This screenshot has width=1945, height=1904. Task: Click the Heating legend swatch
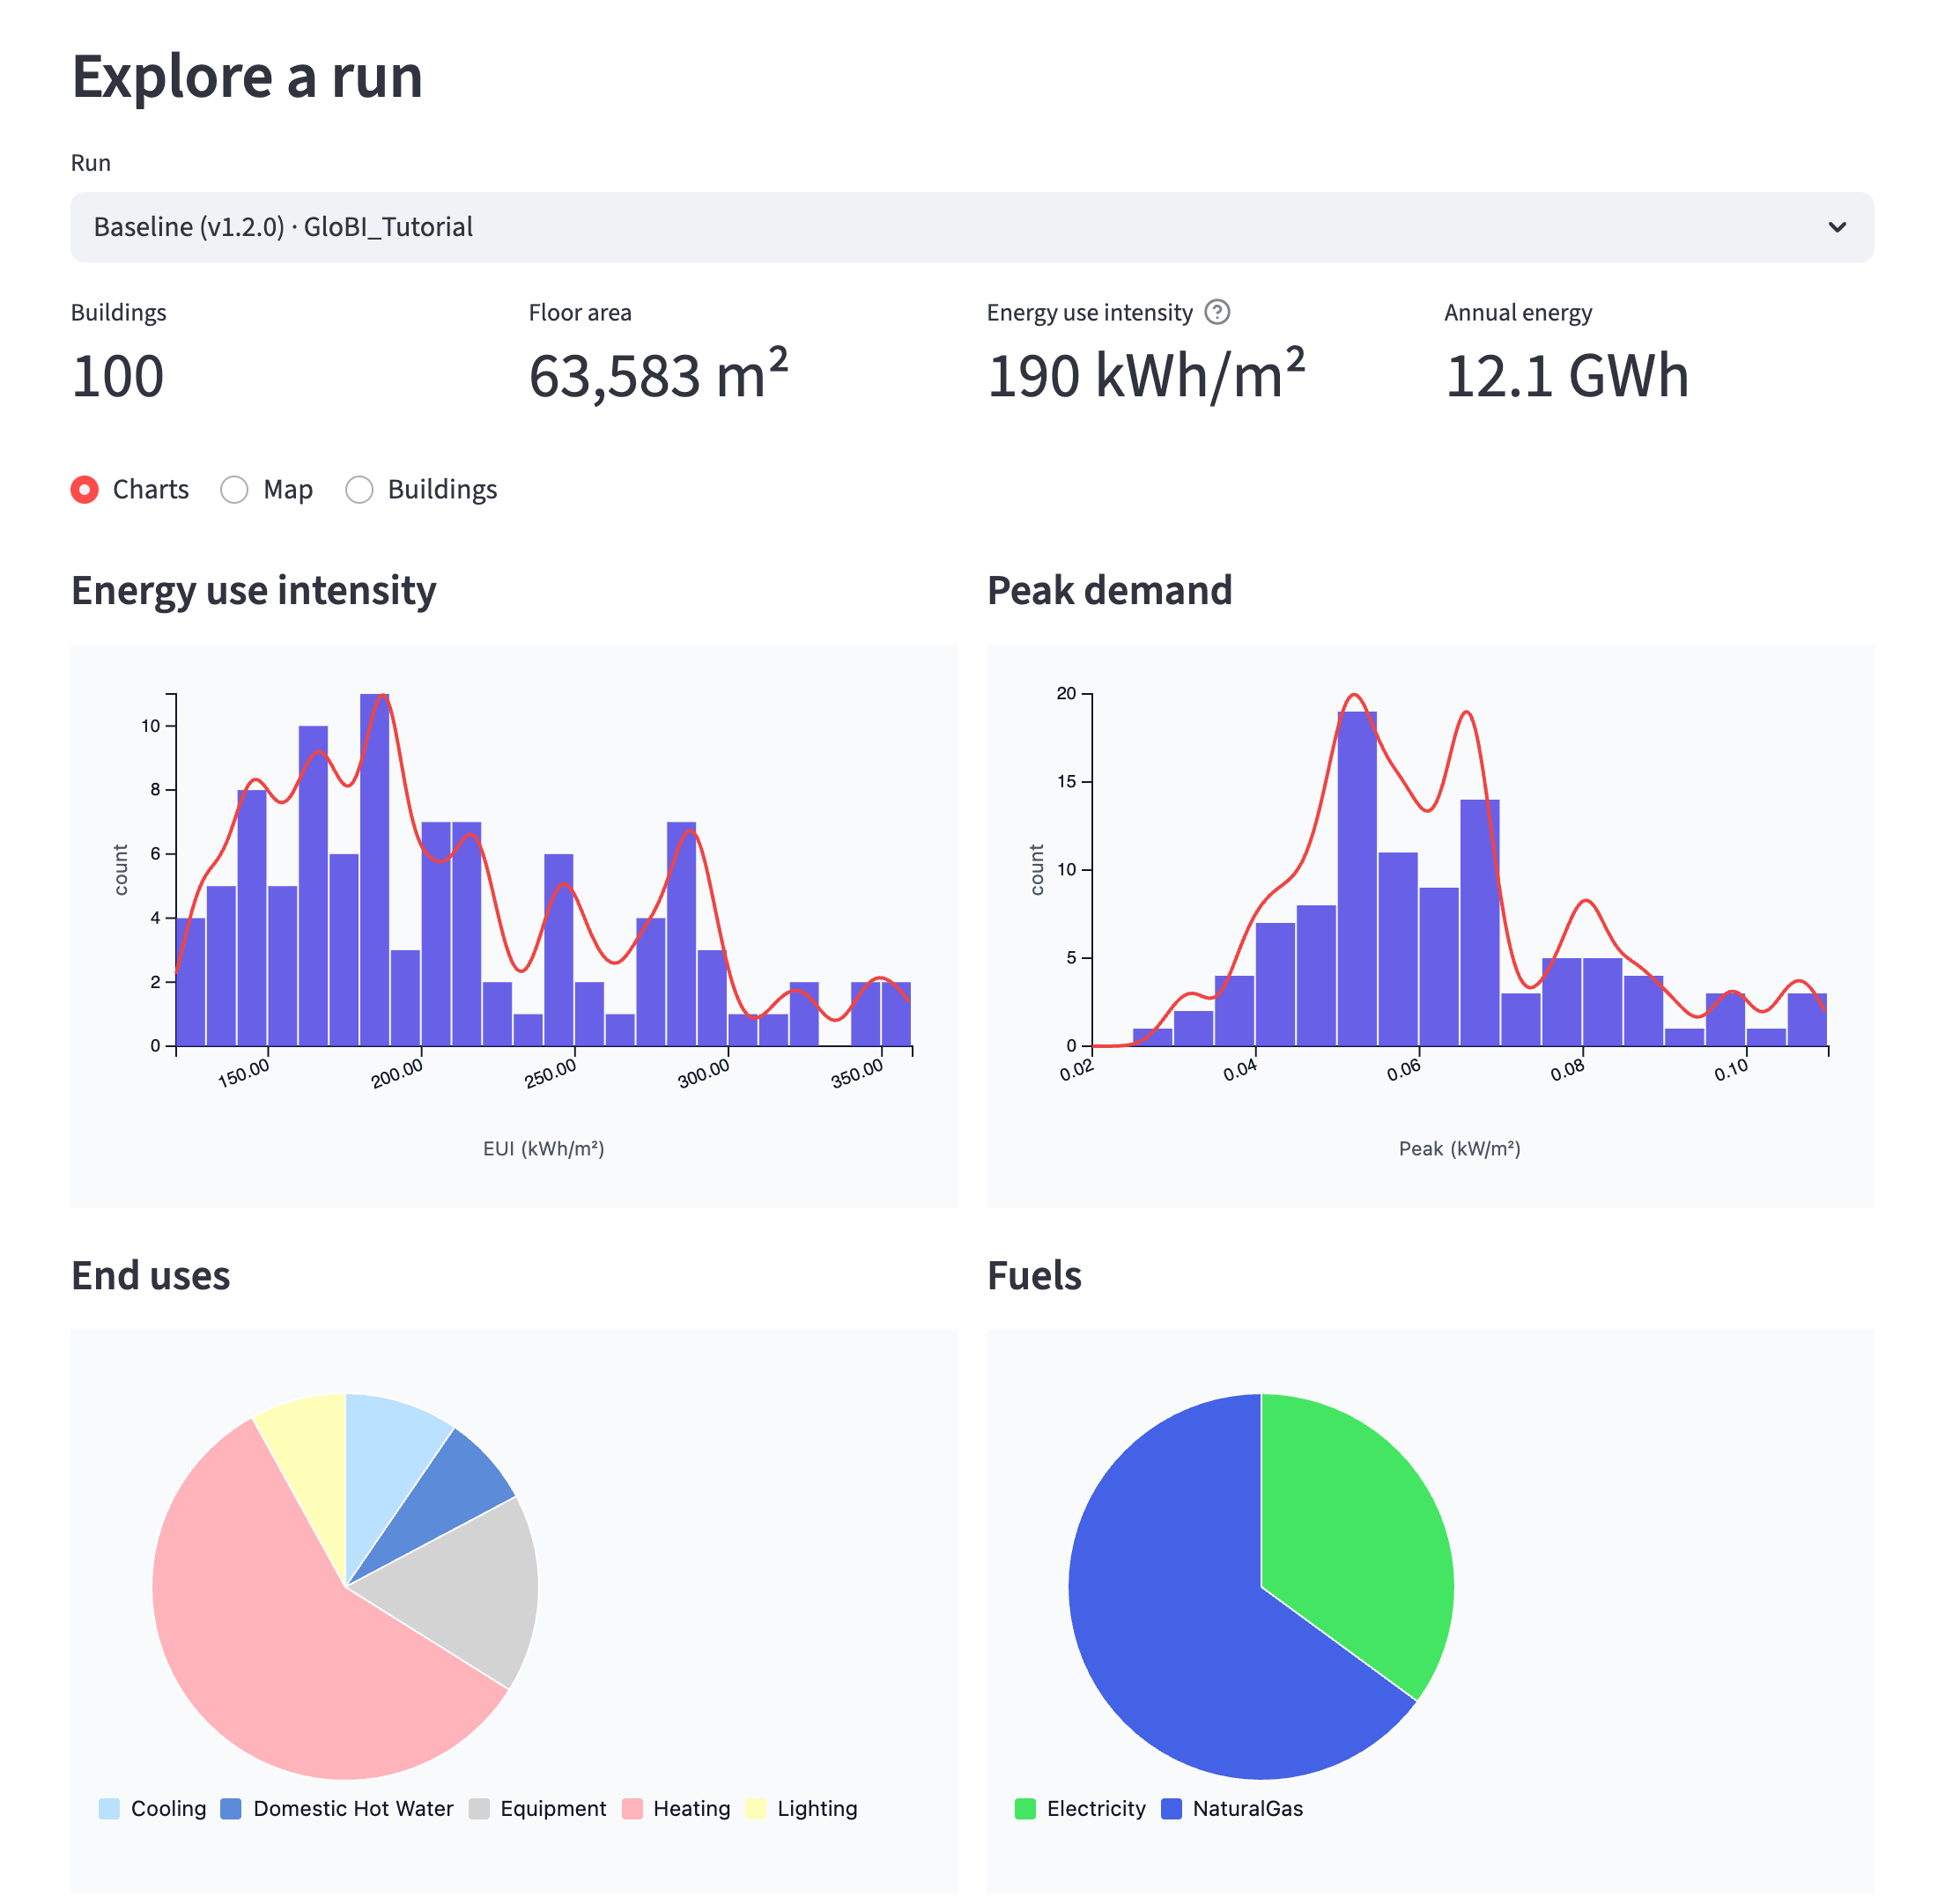click(631, 1808)
